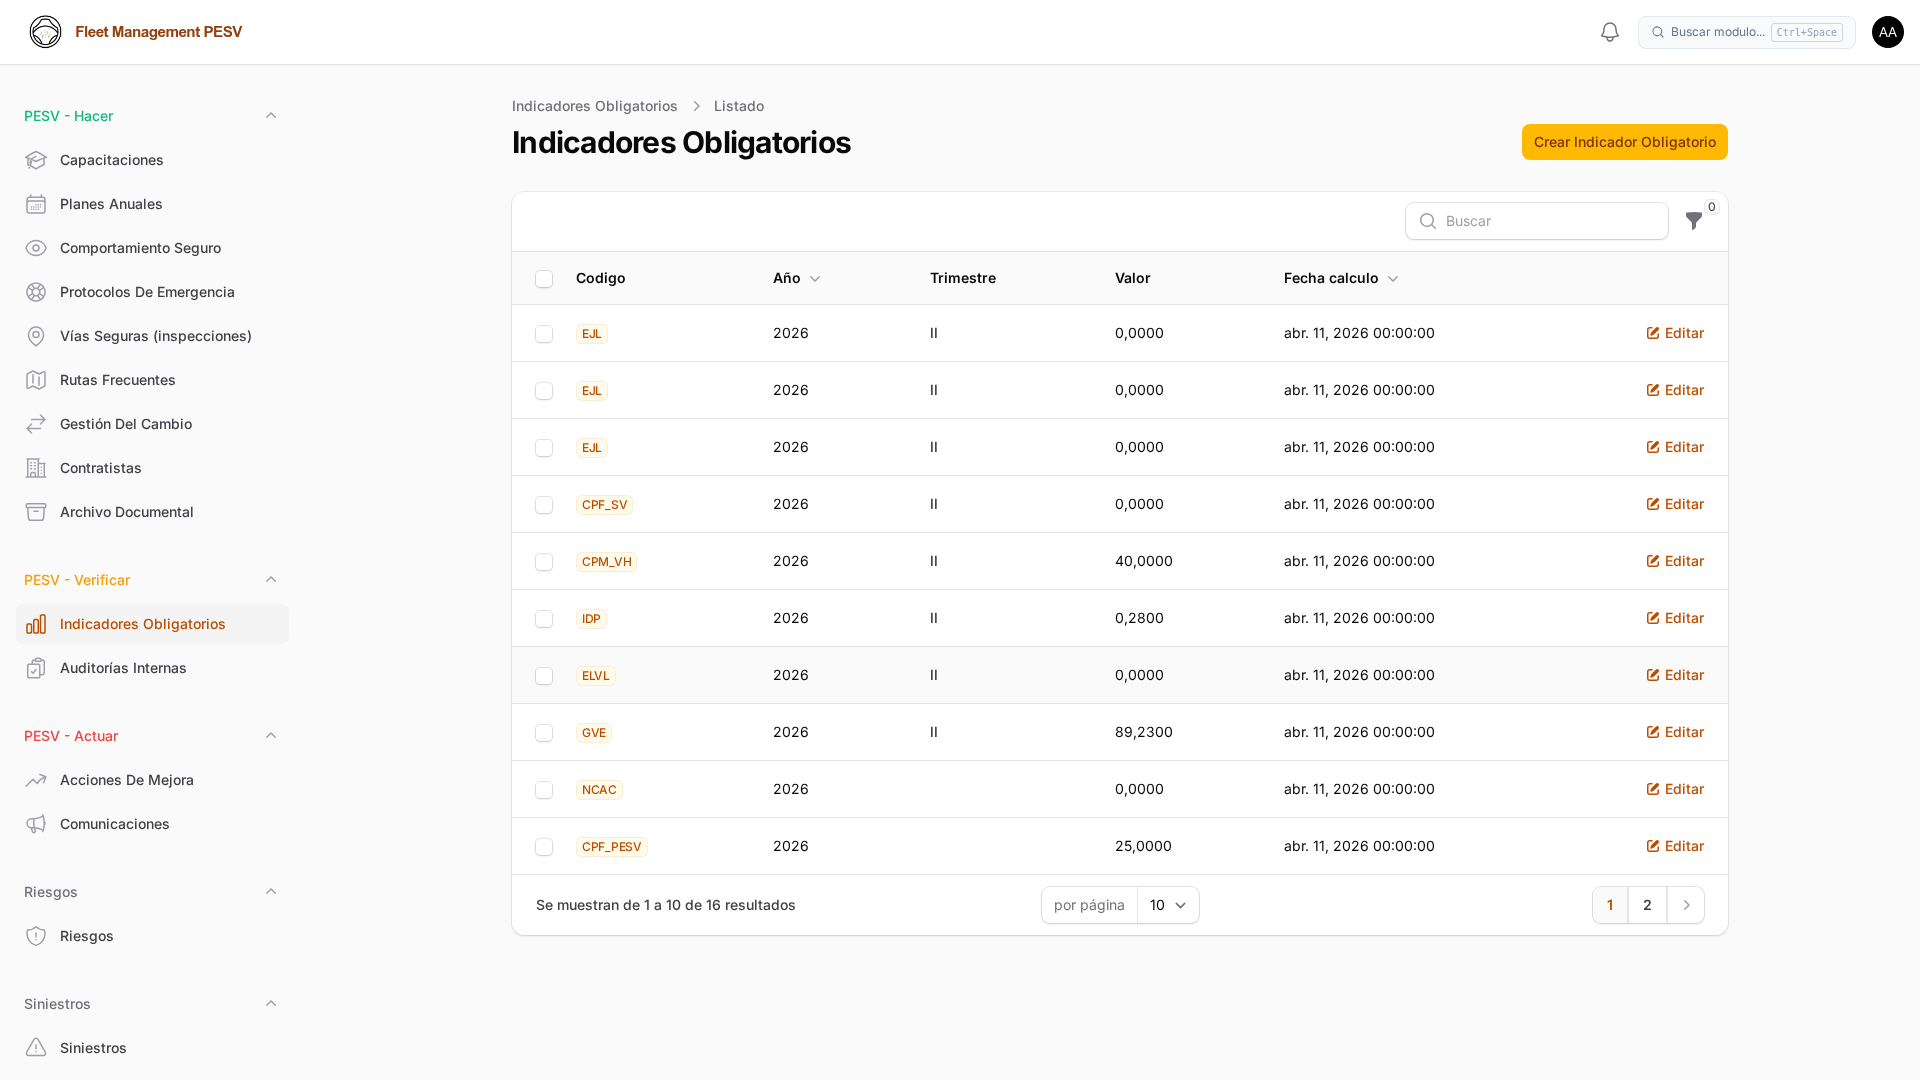Go to page 2 of results
1920x1080 pixels.
(1647, 905)
